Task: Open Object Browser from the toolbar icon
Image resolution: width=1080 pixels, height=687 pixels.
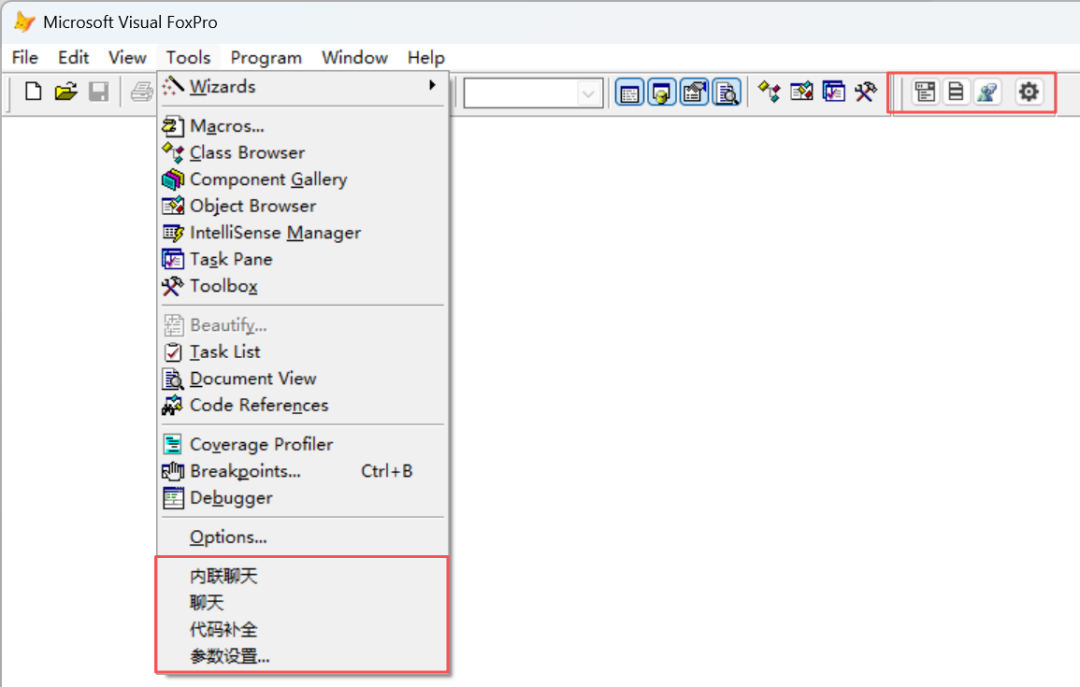Action: point(802,92)
